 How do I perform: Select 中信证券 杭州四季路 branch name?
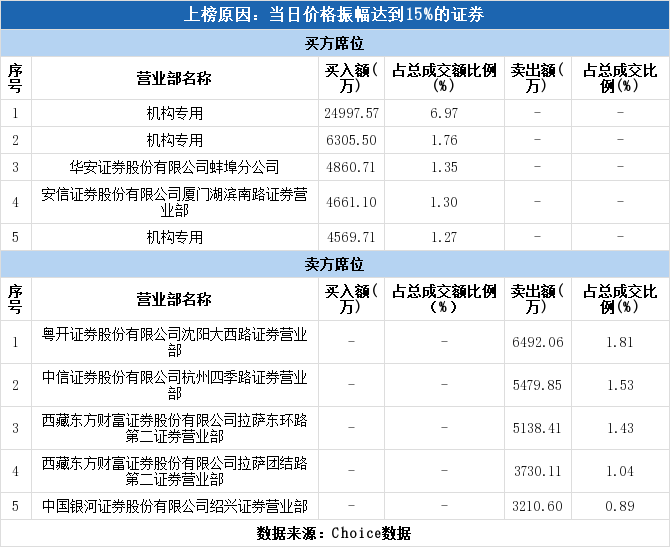(174, 385)
